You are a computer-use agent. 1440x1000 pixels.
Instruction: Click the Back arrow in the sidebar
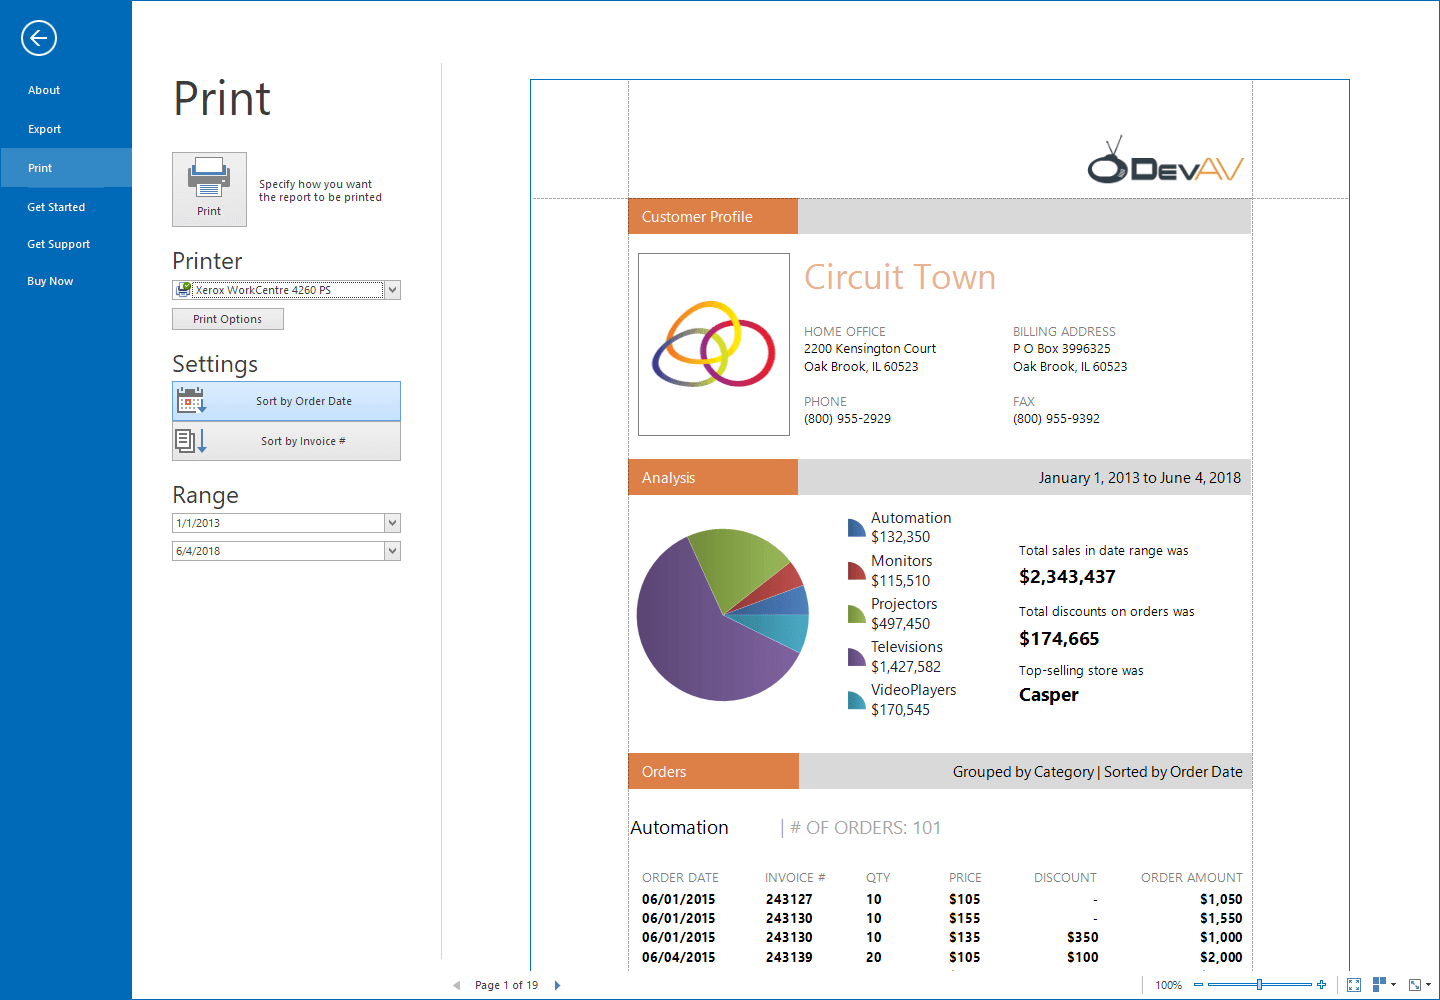[38, 38]
